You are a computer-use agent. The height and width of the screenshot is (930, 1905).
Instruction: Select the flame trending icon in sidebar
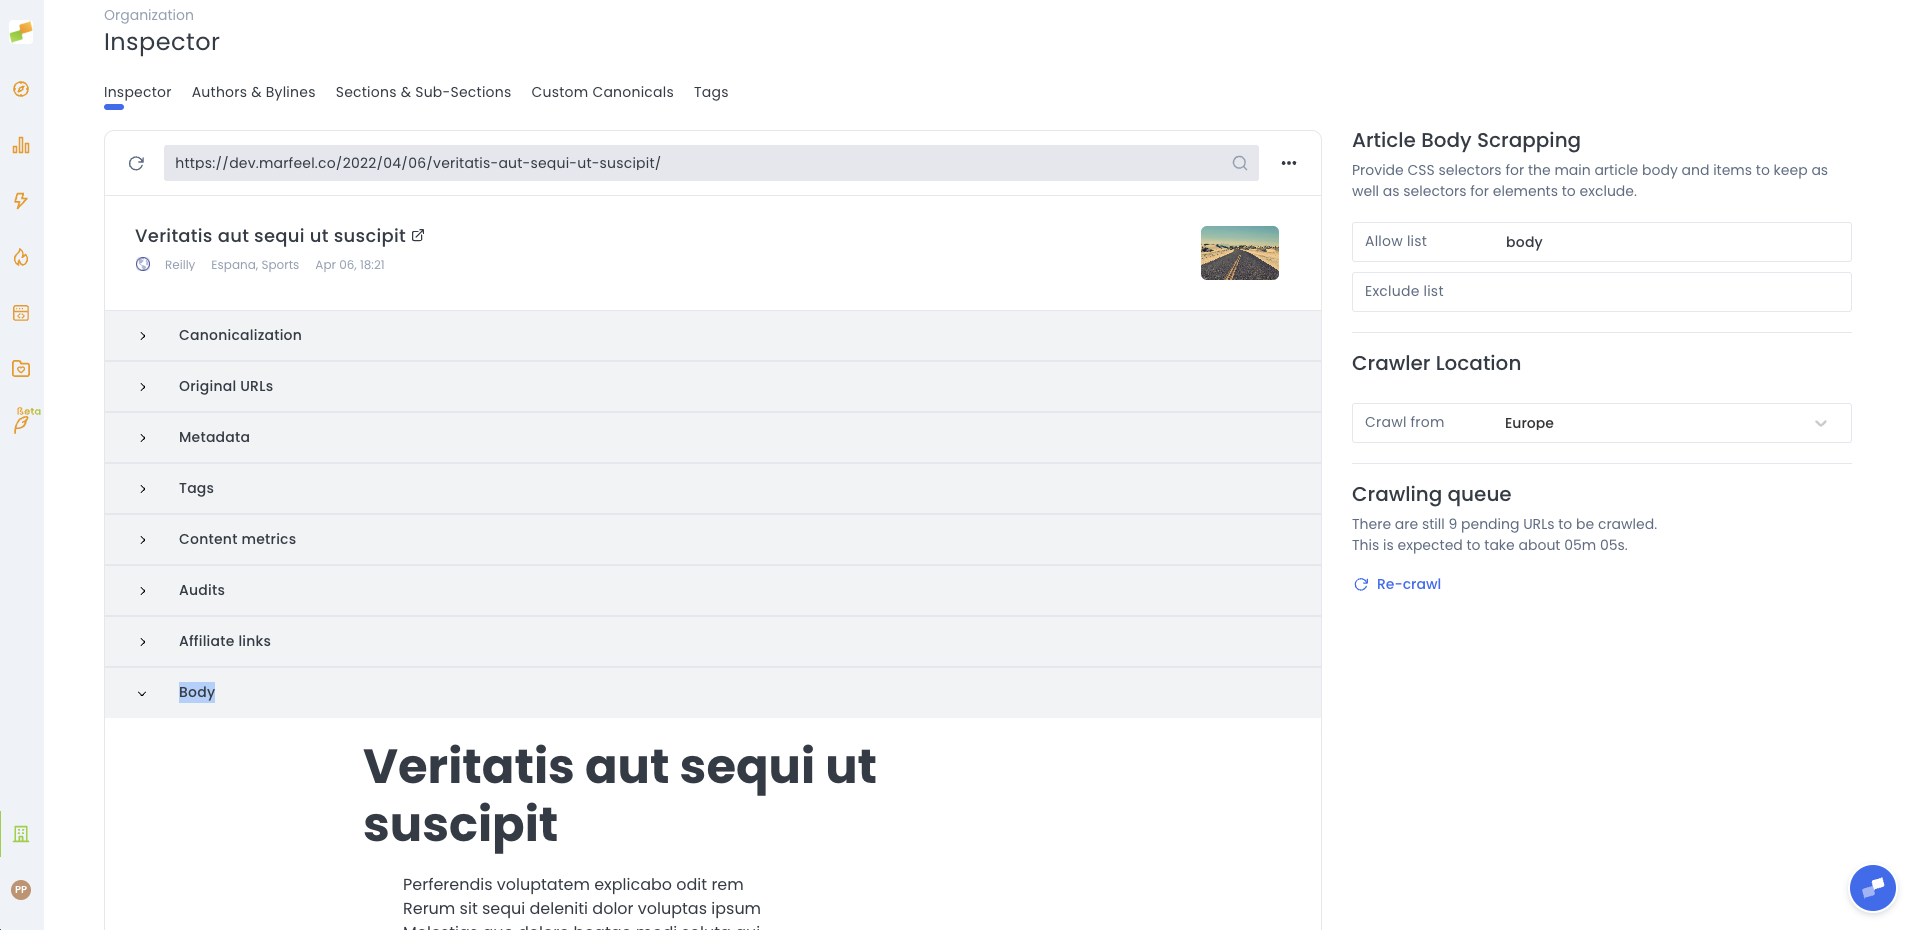[x=21, y=257]
